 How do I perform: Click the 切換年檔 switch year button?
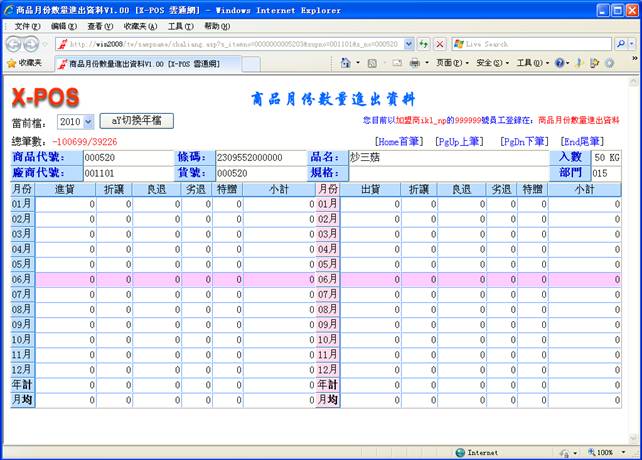click(137, 120)
